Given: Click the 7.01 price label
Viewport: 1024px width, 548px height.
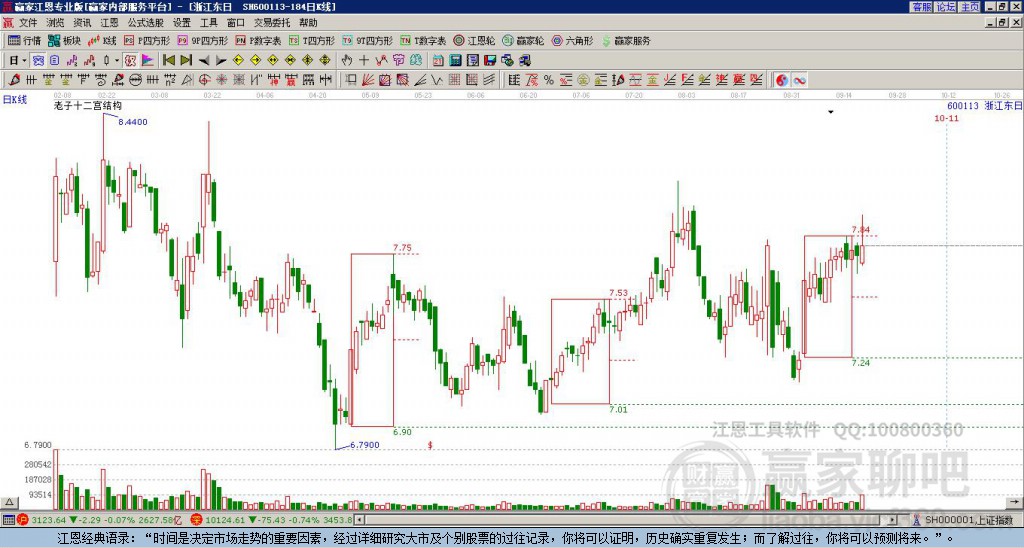Looking at the screenshot, I should pyautogui.click(x=618, y=410).
